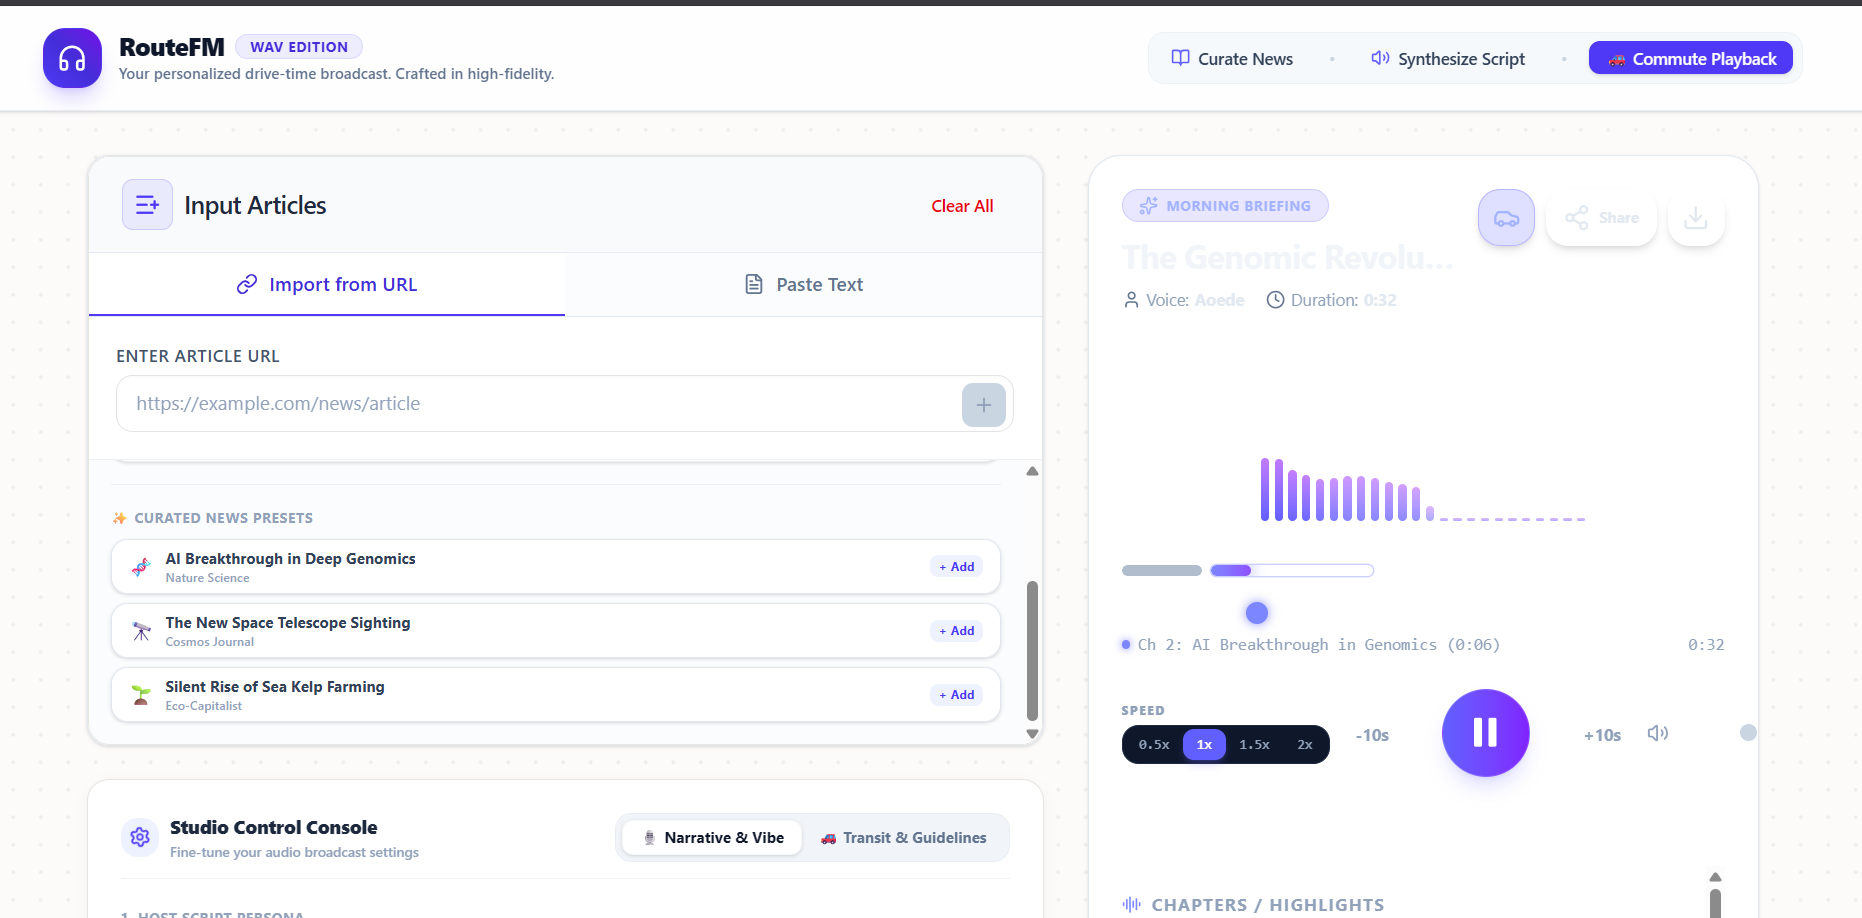
Task: Rewind playback by 10 seconds
Action: tap(1372, 736)
